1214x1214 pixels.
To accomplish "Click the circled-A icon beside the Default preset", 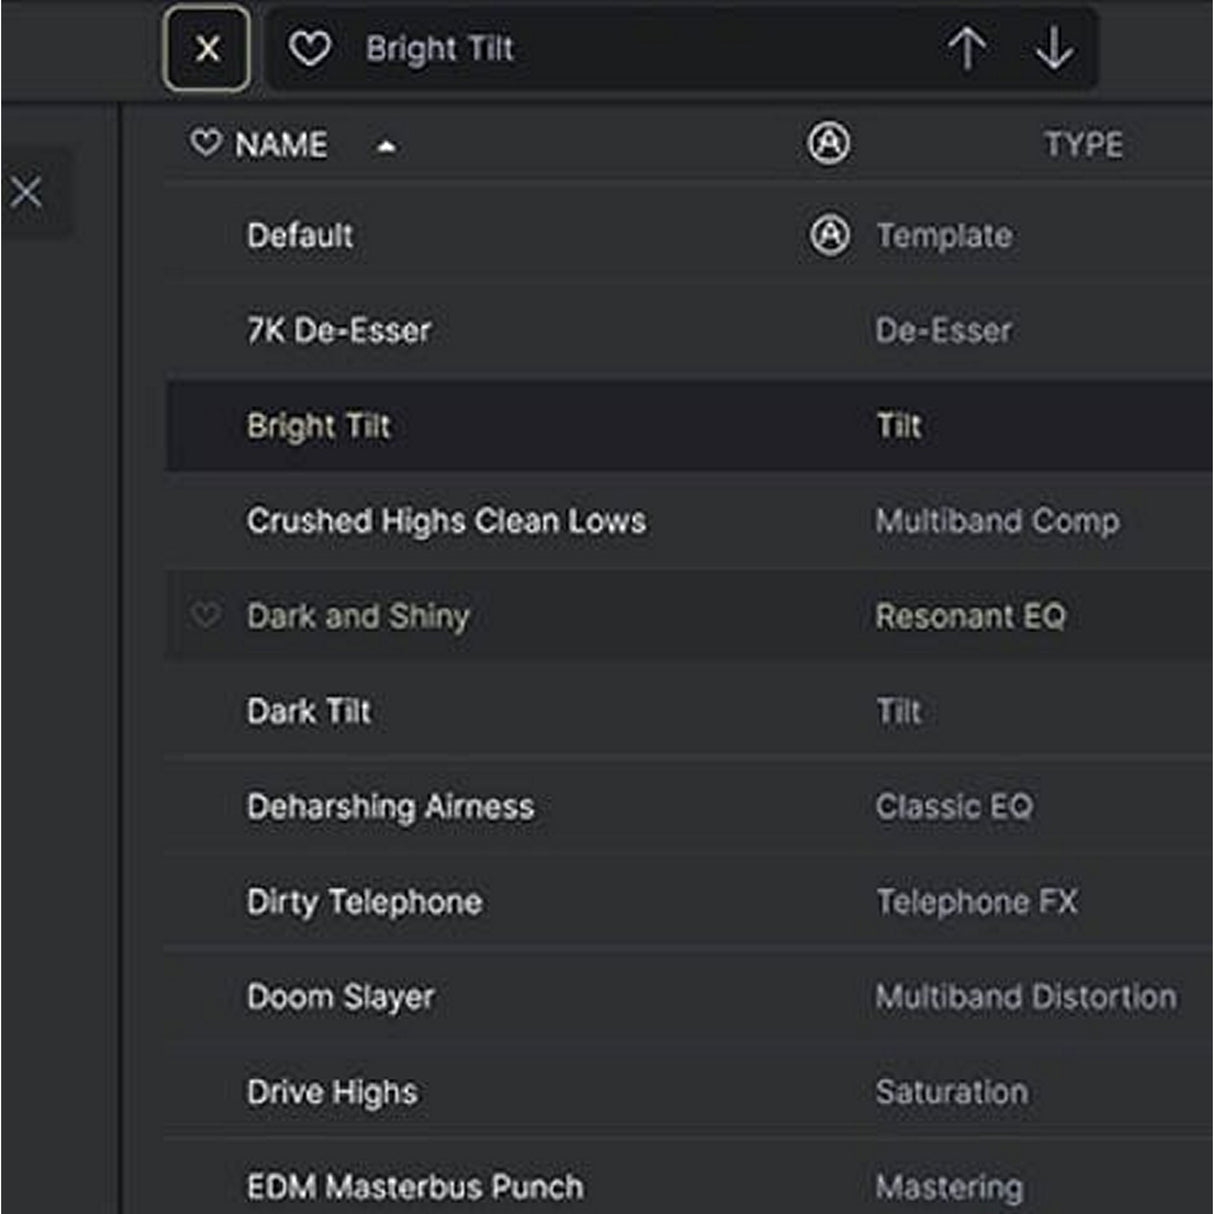I will [x=829, y=236].
